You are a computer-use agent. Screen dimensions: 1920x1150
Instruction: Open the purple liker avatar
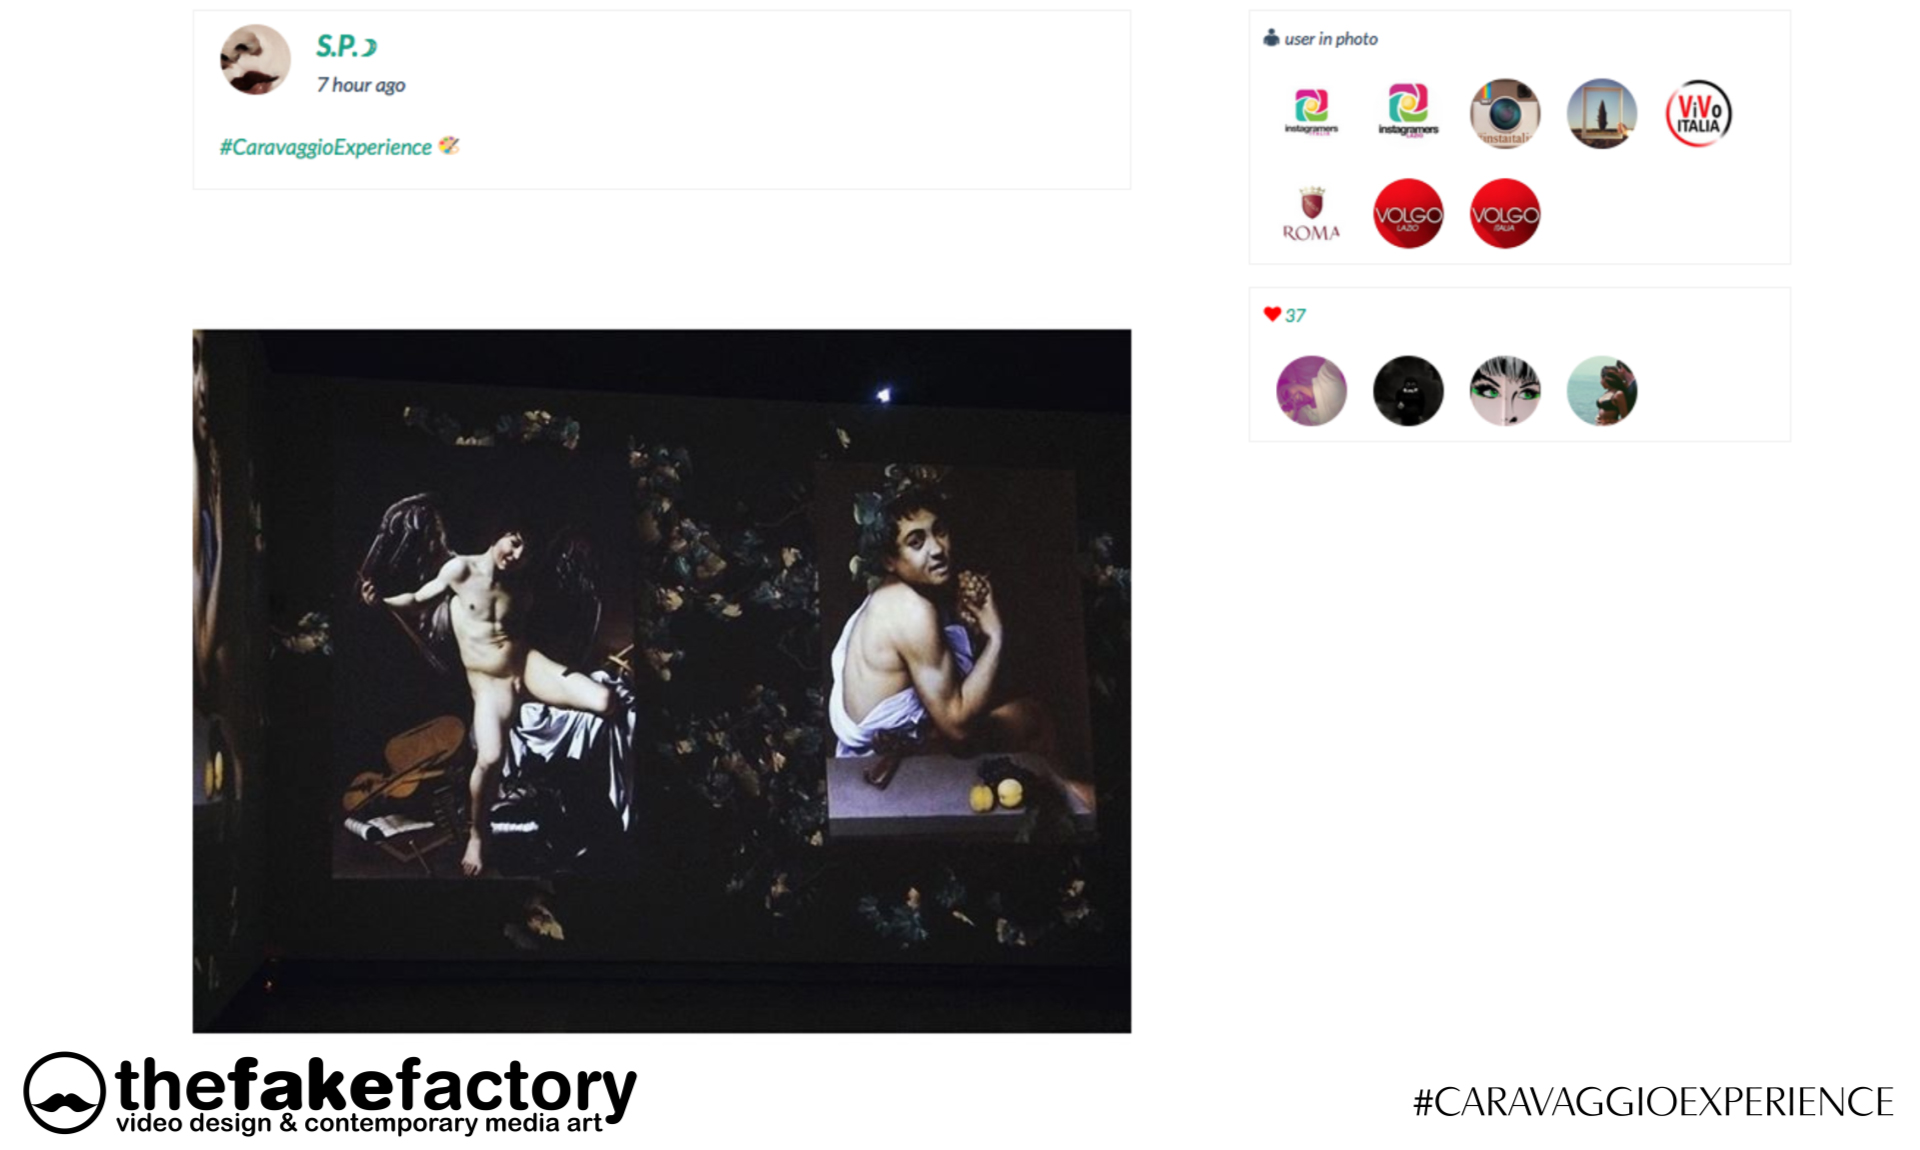pos(1311,391)
